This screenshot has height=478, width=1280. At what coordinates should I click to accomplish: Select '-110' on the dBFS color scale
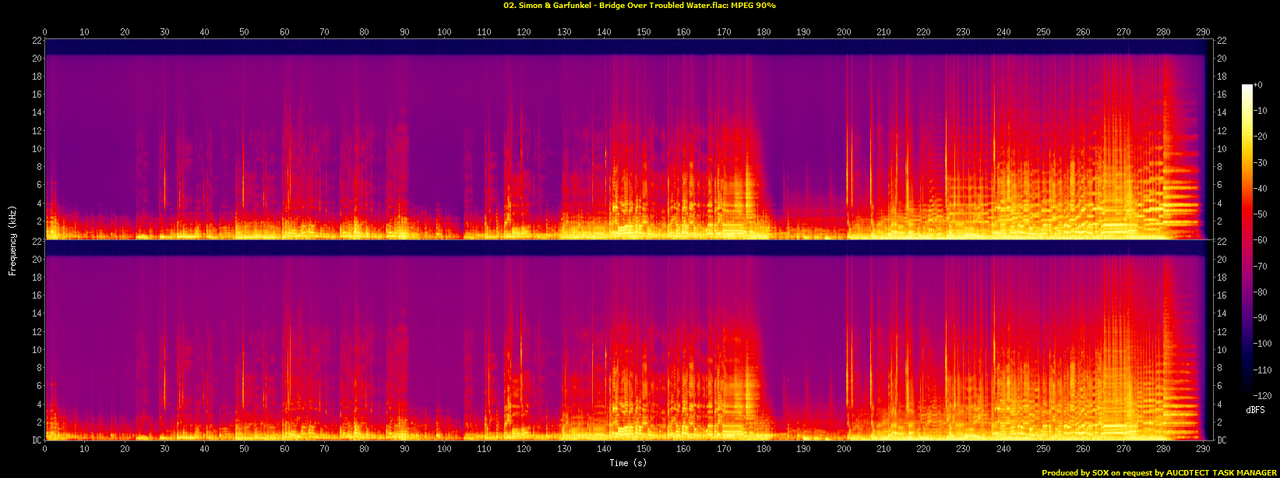1264,370
